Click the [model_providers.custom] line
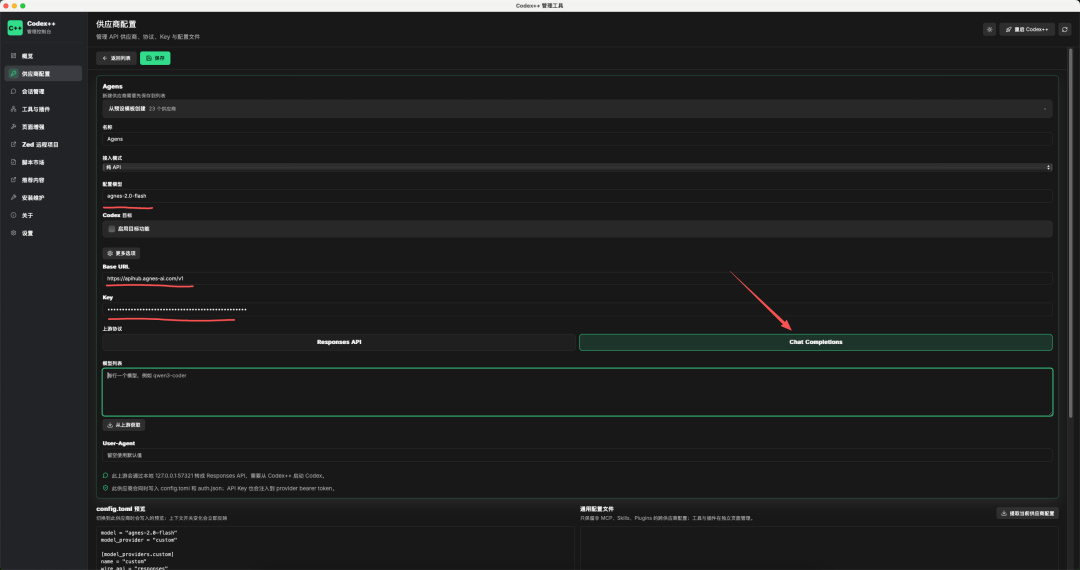Screen dimensions: 1080x570 [137, 554]
